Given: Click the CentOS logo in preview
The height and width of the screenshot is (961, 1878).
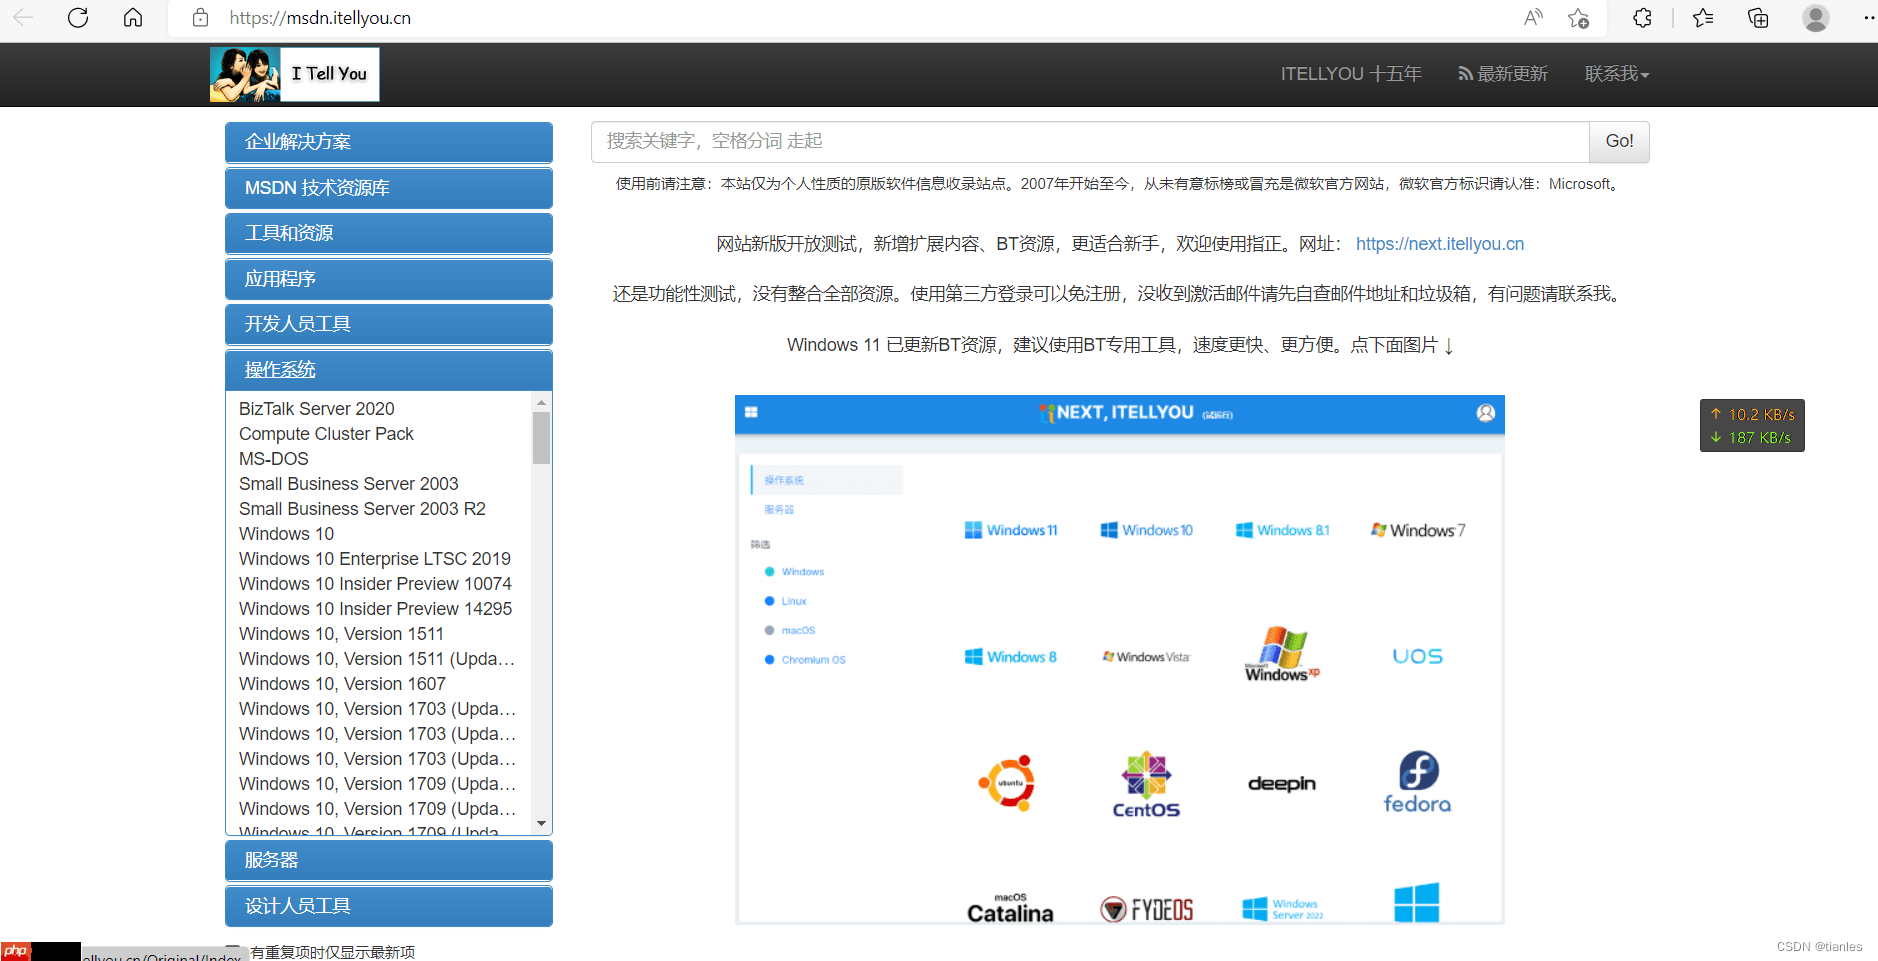Looking at the screenshot, I should (x=1146, y=785).
